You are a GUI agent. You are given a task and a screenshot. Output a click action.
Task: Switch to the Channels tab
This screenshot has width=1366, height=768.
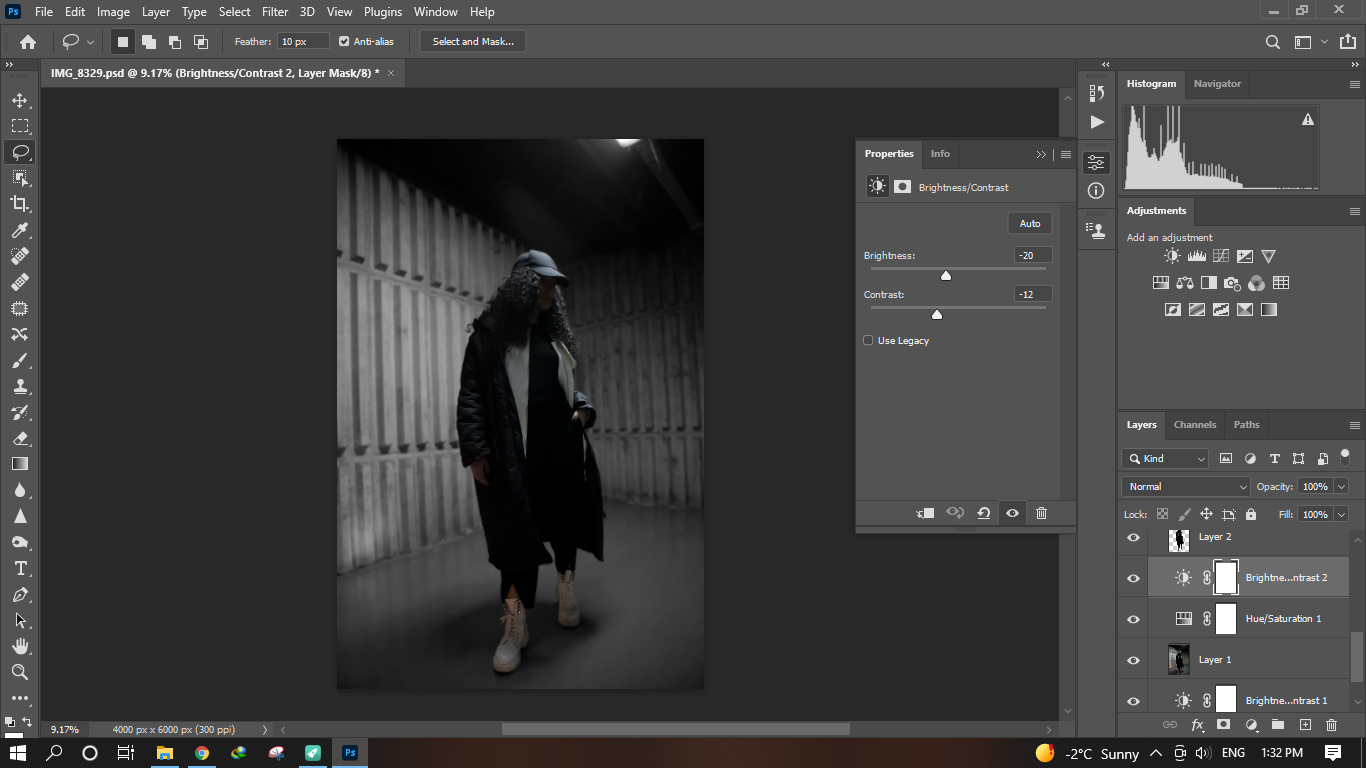point(1195,425)
